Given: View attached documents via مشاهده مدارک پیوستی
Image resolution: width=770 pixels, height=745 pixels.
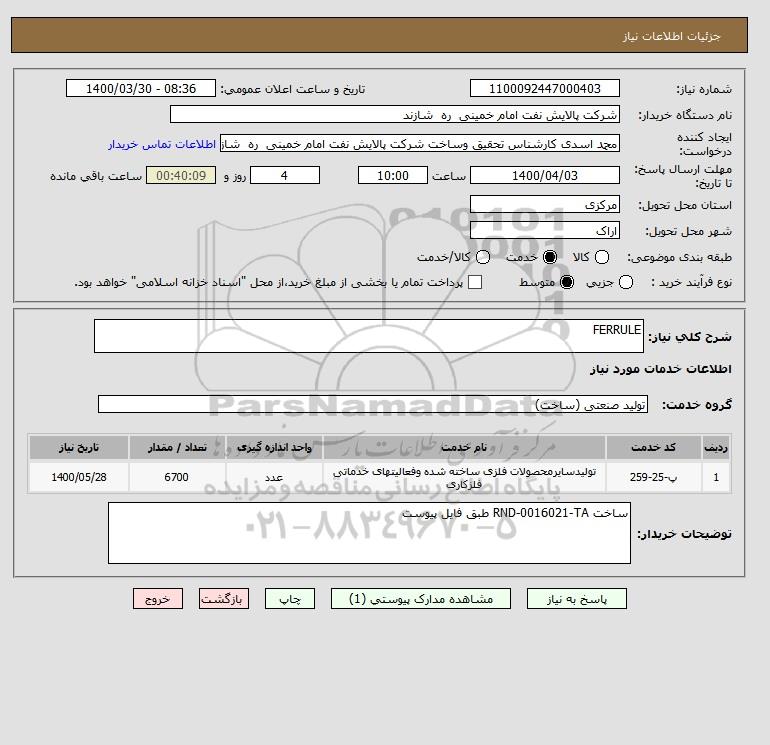Looking at the screenshot, I should click(421, 599).
